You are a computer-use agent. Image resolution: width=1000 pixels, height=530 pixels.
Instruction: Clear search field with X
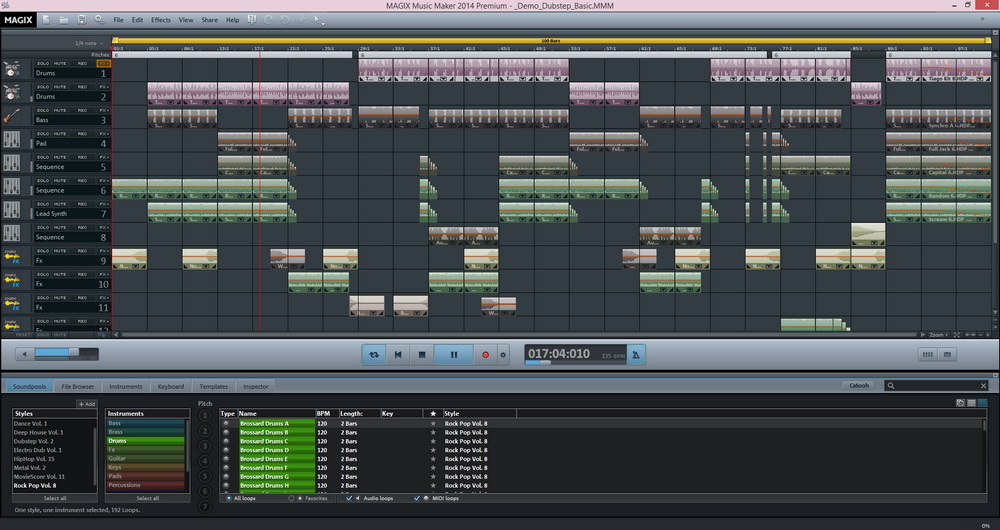click(x=983, y=385)
